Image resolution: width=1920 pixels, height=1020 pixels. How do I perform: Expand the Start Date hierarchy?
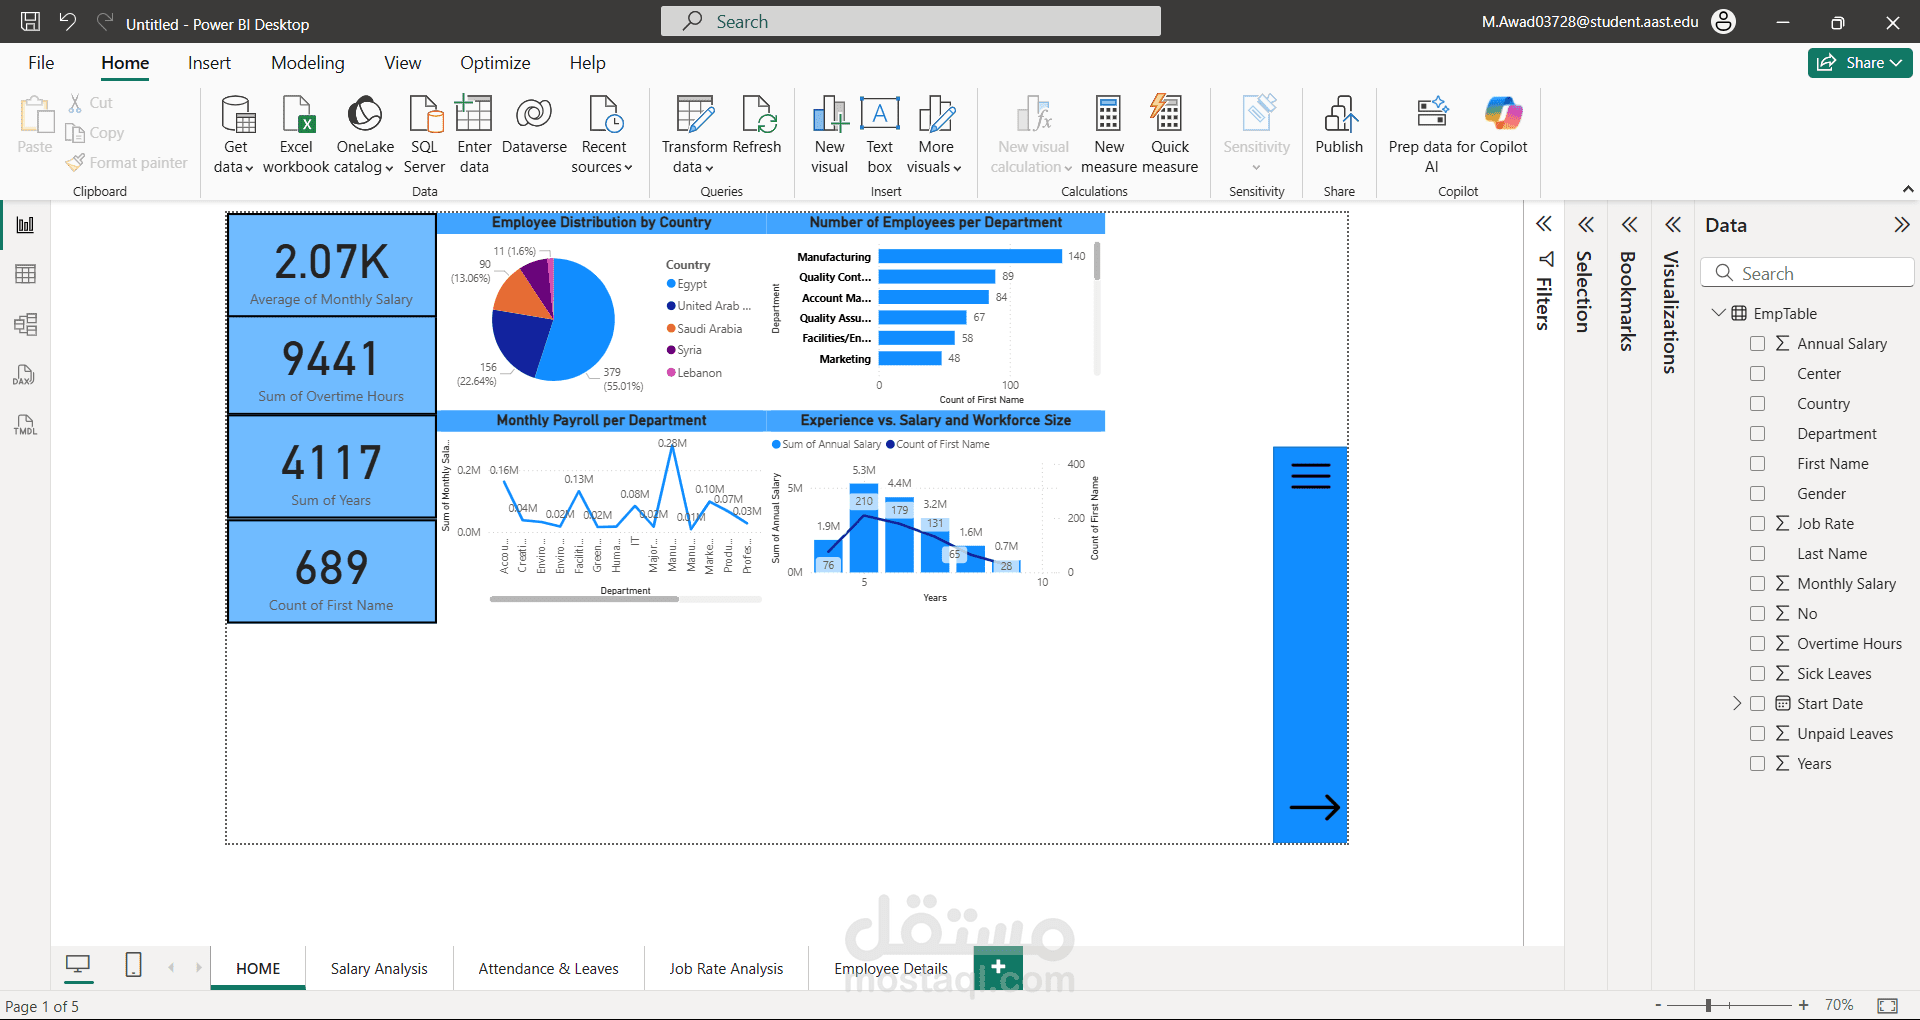pos(1737,704)
